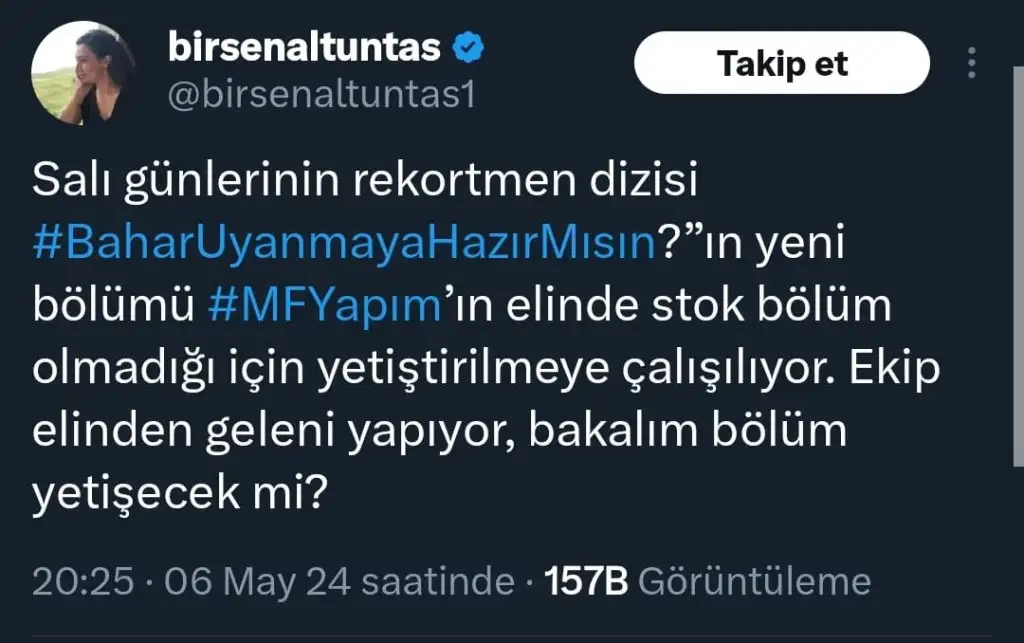Click the 157B view count

click(x=584, y=582)
